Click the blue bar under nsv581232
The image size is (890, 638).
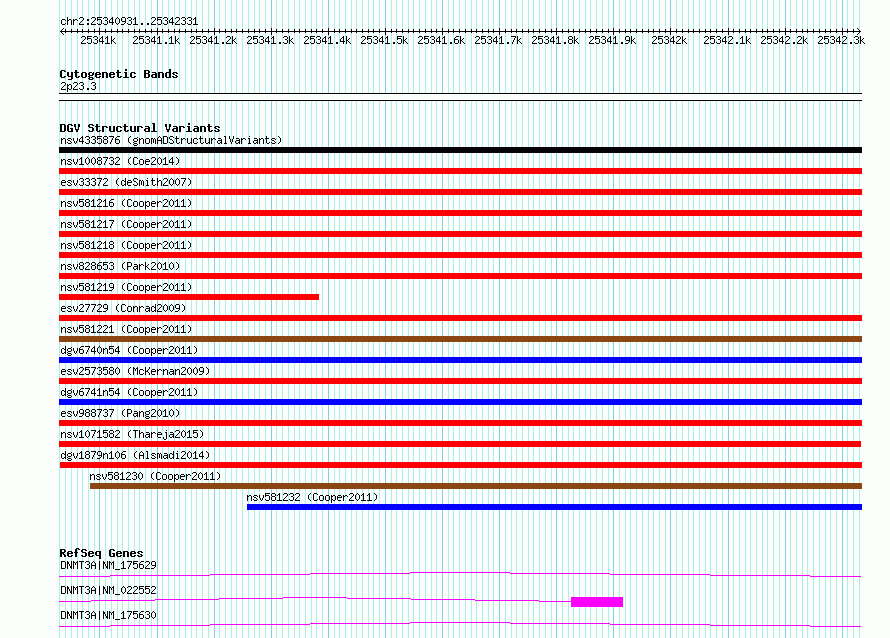pos(555,507)
